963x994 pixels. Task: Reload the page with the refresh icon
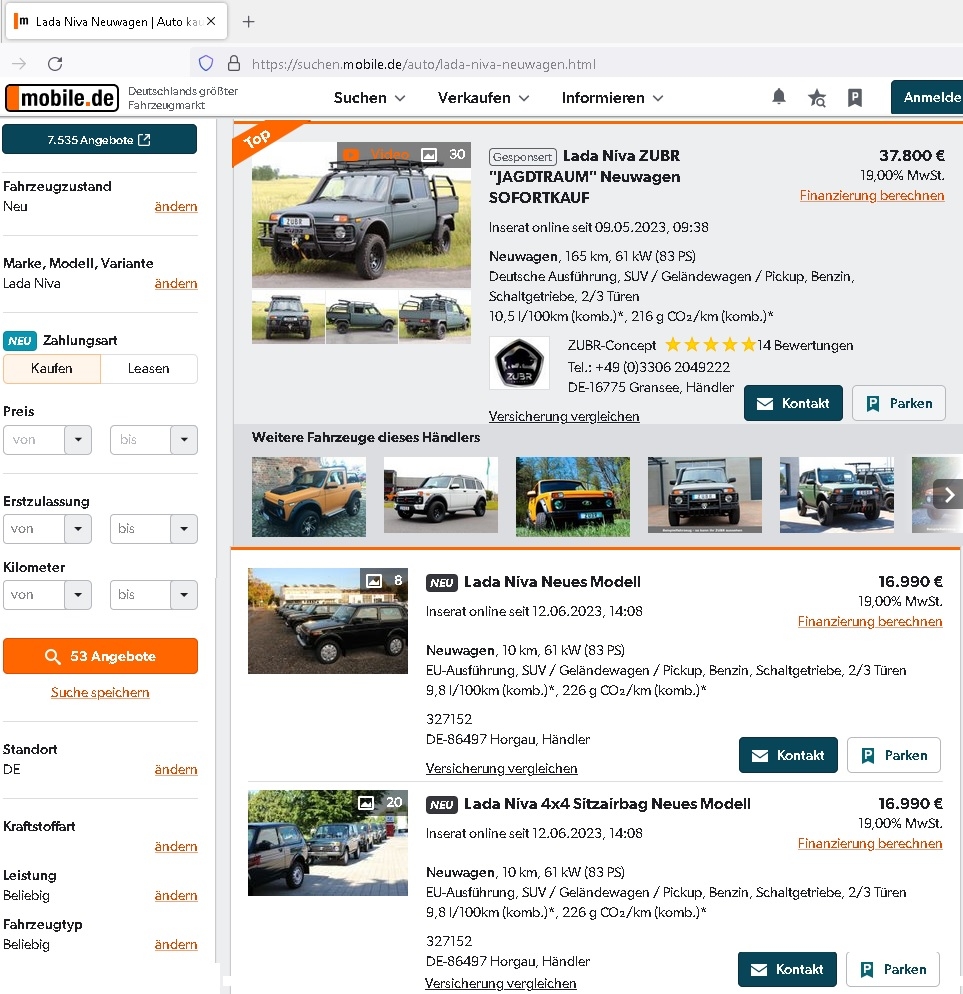point(55,63)
